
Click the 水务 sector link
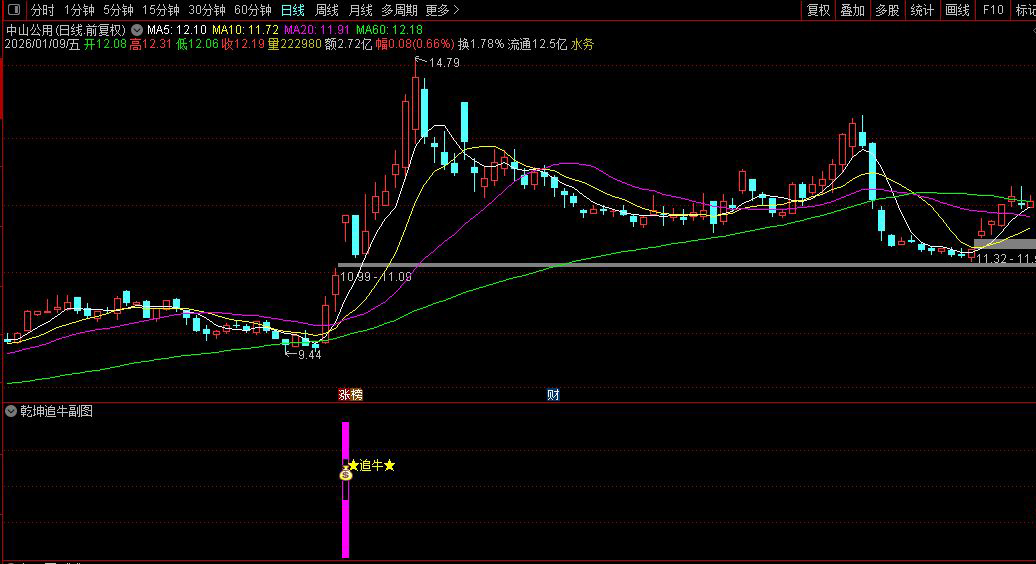tap(582, 44)
